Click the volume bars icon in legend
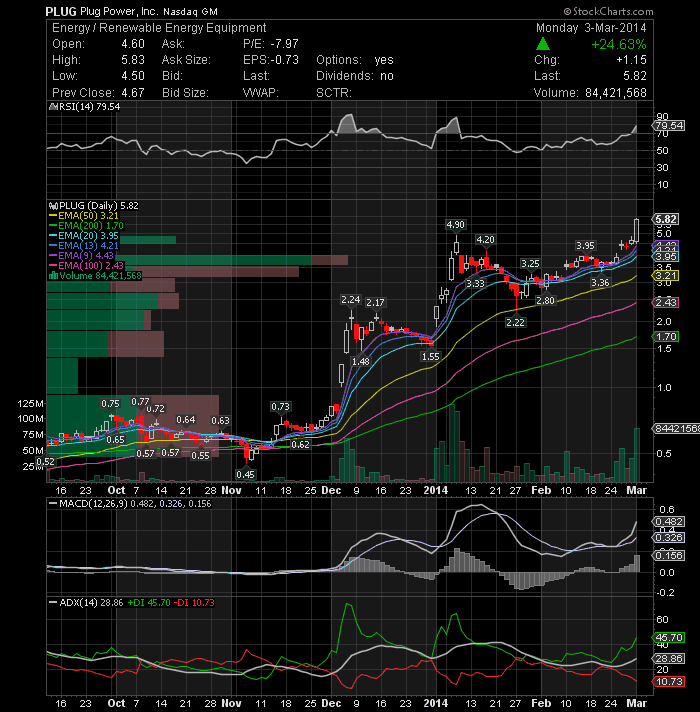This screenshot has height=712, width=700. [x=53, y=276]
